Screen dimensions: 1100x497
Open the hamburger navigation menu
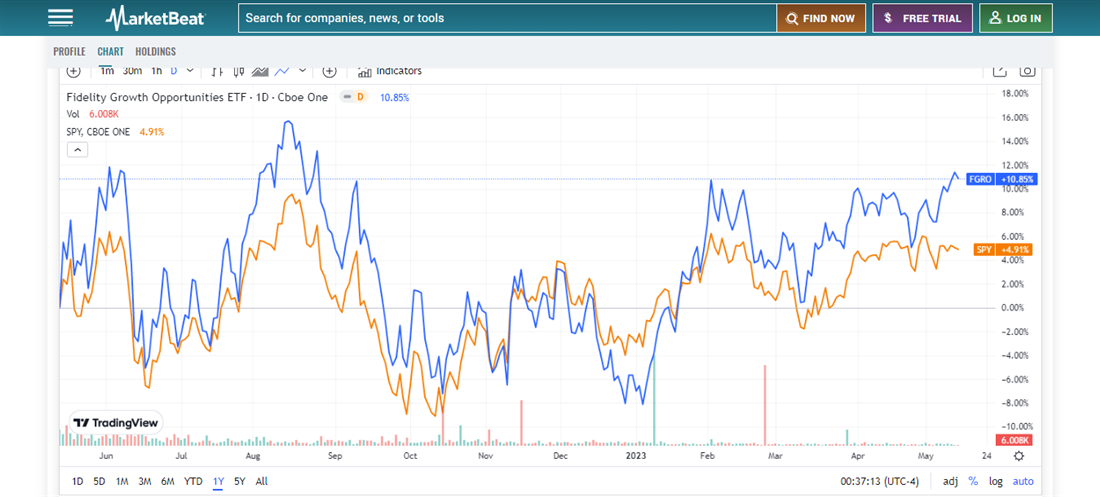tap(60, 18)
